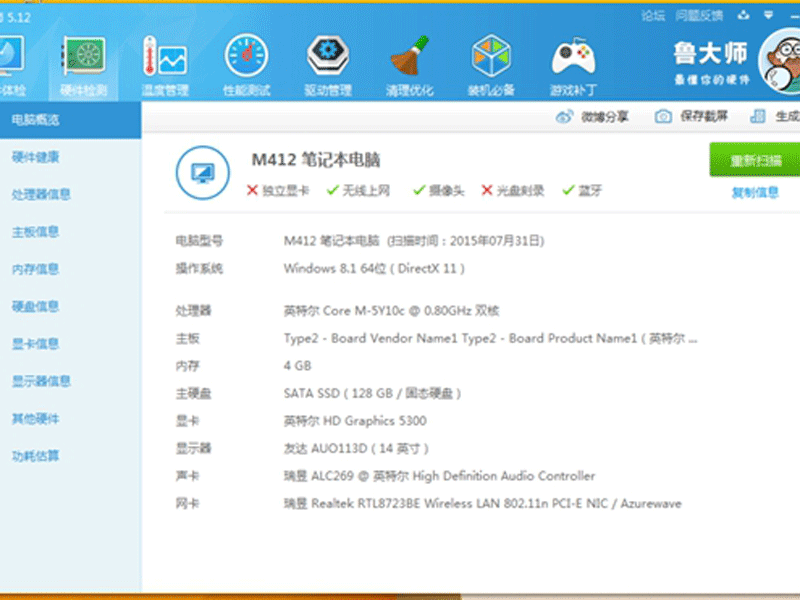Click the SATA SSD 128 GB value

(x=372, y=393)
